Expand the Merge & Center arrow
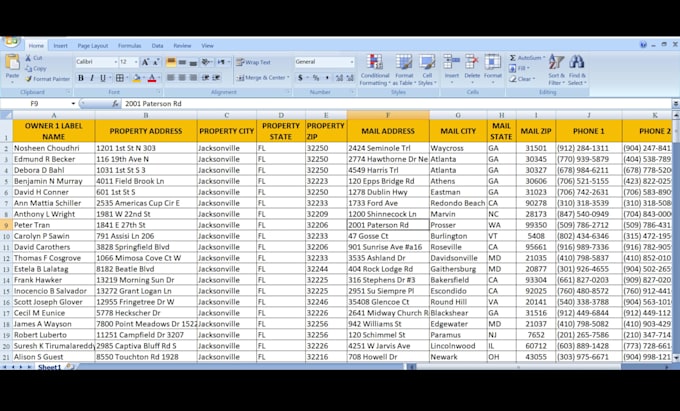The image size is (680, 411). (288, 78)
